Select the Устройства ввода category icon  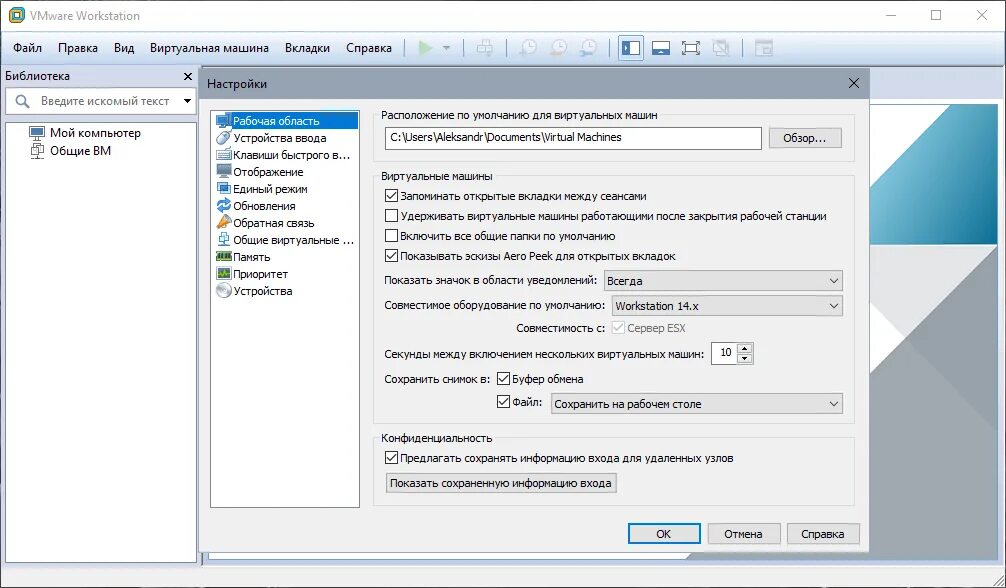(223, 137)
